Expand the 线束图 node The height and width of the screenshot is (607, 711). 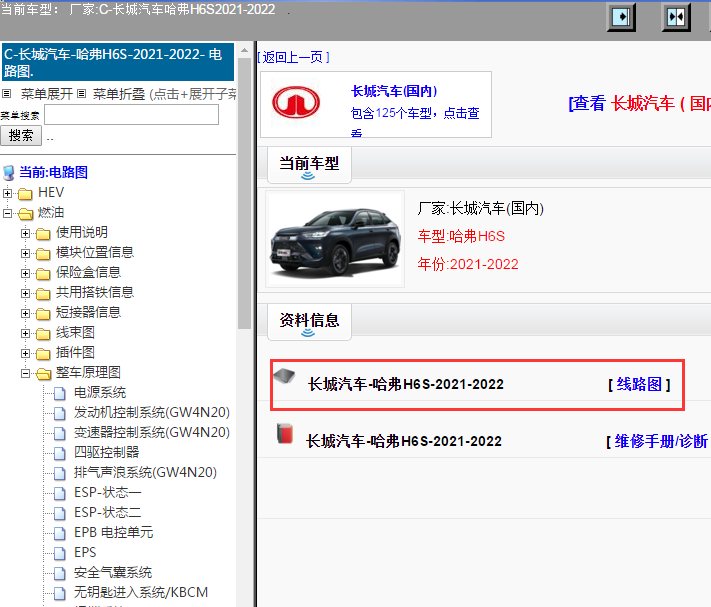click(x=25, y=334)
